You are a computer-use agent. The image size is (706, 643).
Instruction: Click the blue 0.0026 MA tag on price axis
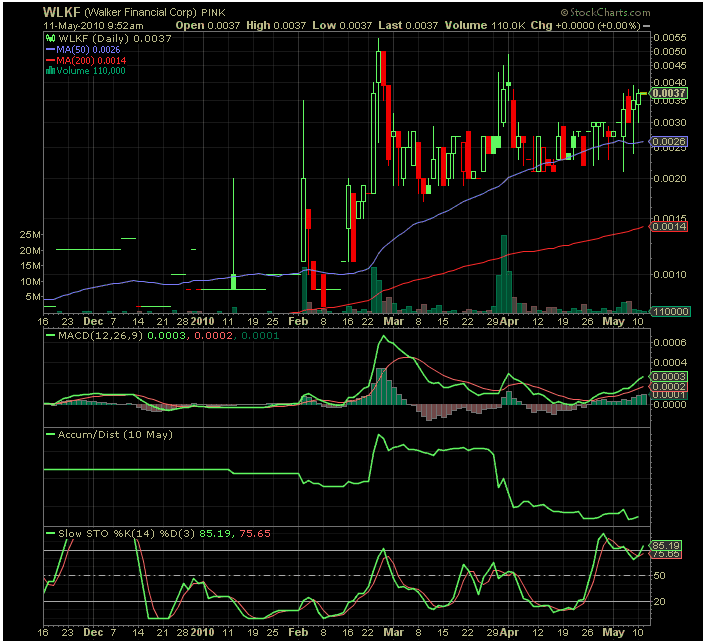[669, 141]
